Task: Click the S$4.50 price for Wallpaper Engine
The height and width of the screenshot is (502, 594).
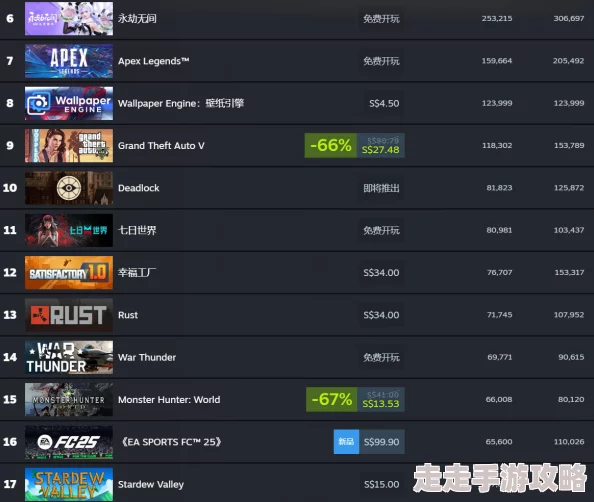Action: 384,103
